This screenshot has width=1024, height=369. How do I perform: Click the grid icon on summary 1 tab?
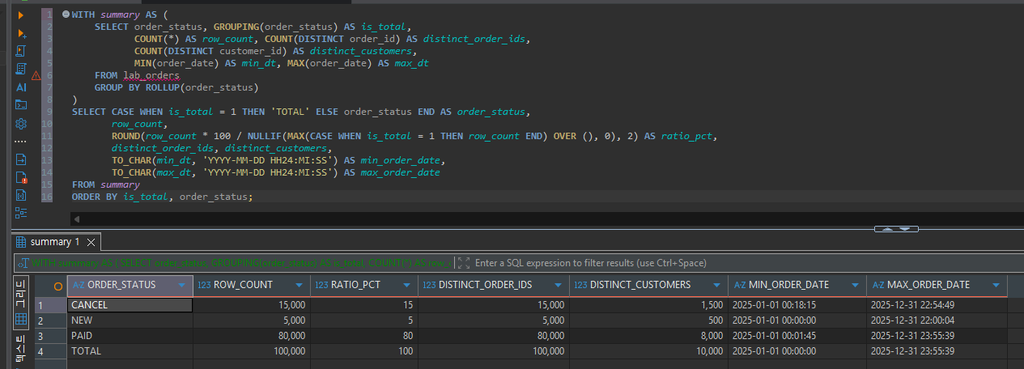pyautogui.click(x=21, y=242)
